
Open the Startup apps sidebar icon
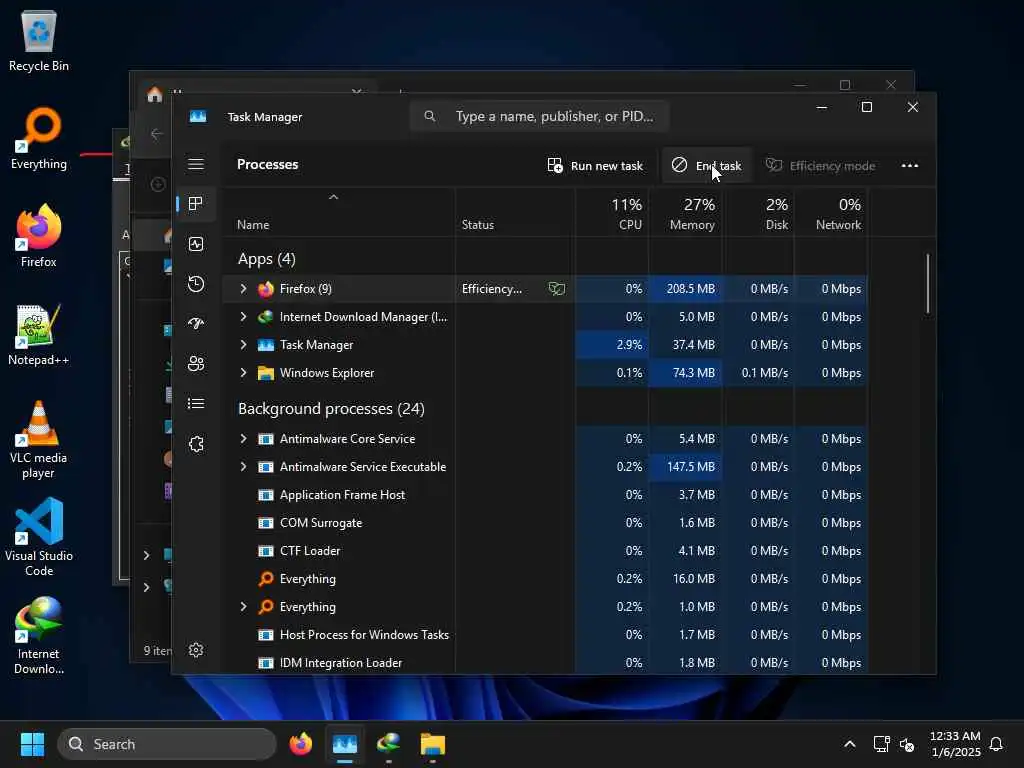point(196,323)
